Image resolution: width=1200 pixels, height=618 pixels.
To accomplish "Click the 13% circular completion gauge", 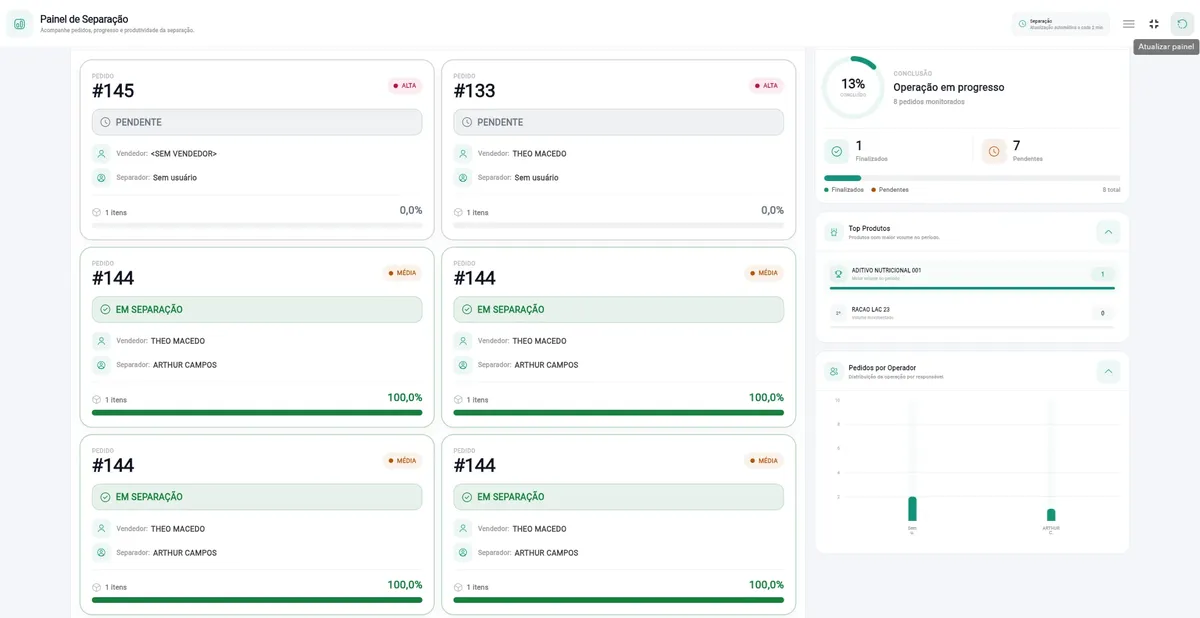I will tap(853, 87).
